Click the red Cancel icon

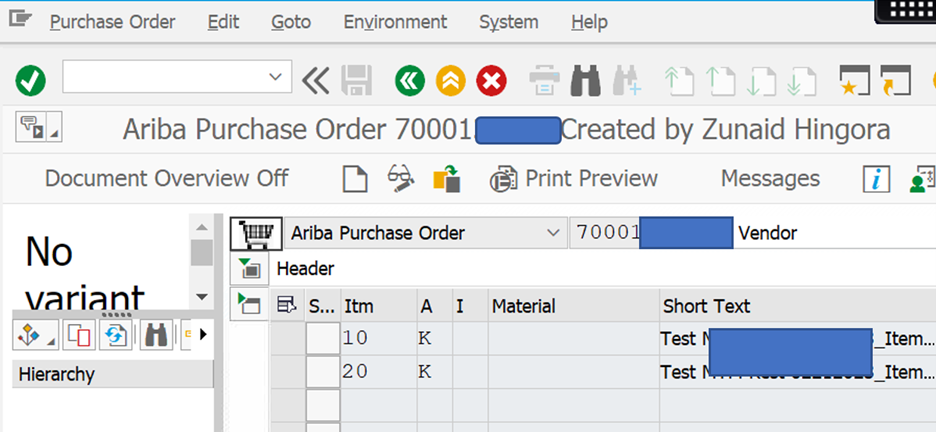(491, 80)
